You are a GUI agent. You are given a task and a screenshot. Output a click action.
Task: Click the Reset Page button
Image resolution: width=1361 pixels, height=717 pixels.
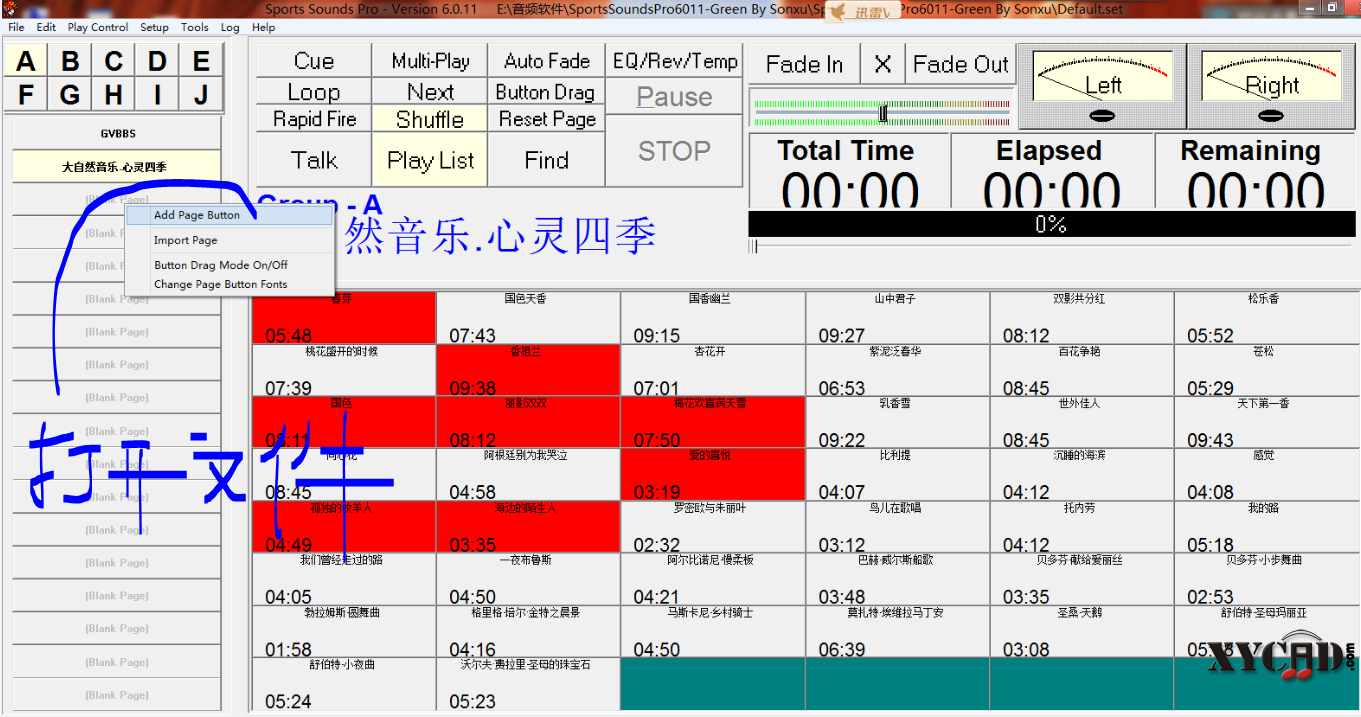tap(547, 119)
